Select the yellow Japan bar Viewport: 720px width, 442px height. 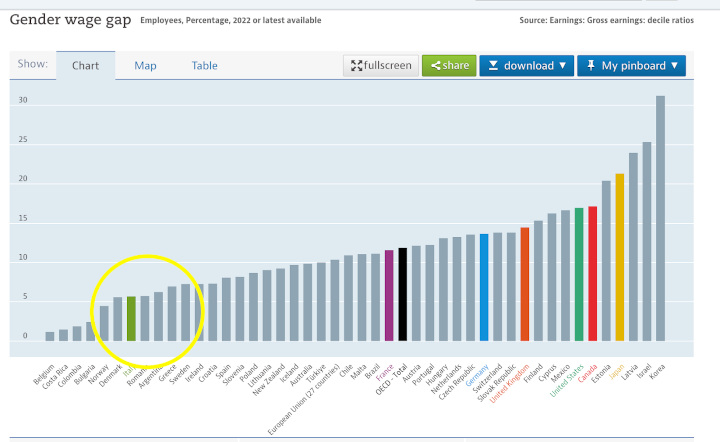point(619,257)
